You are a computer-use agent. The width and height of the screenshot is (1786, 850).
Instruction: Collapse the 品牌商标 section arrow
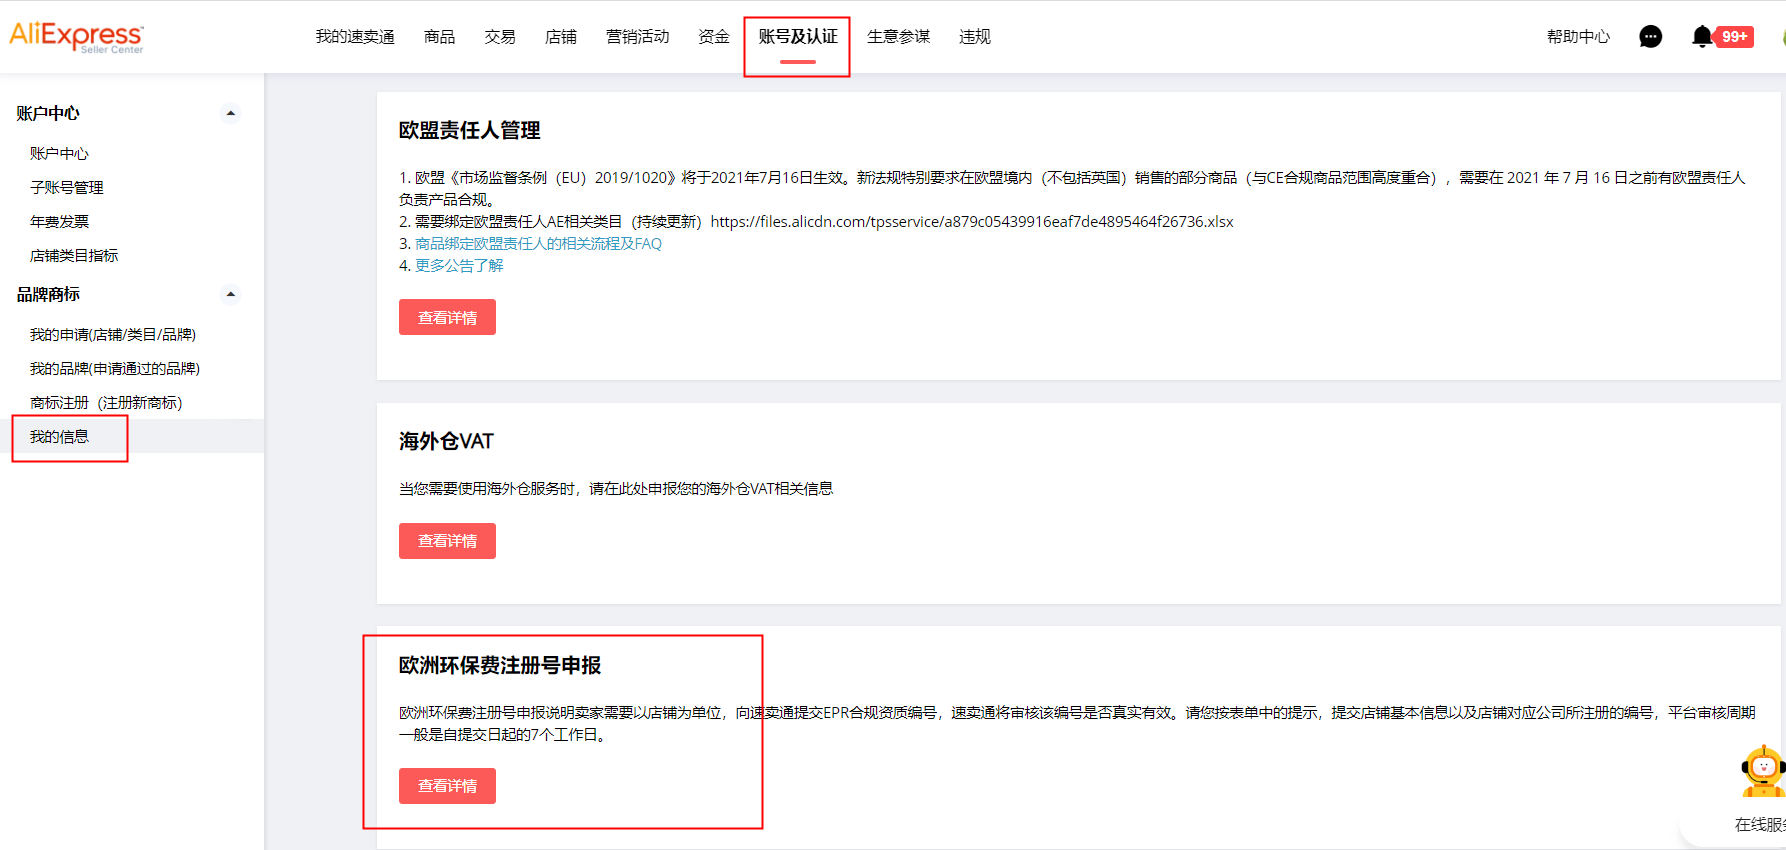pyautogui.click(x=231, y=294)
